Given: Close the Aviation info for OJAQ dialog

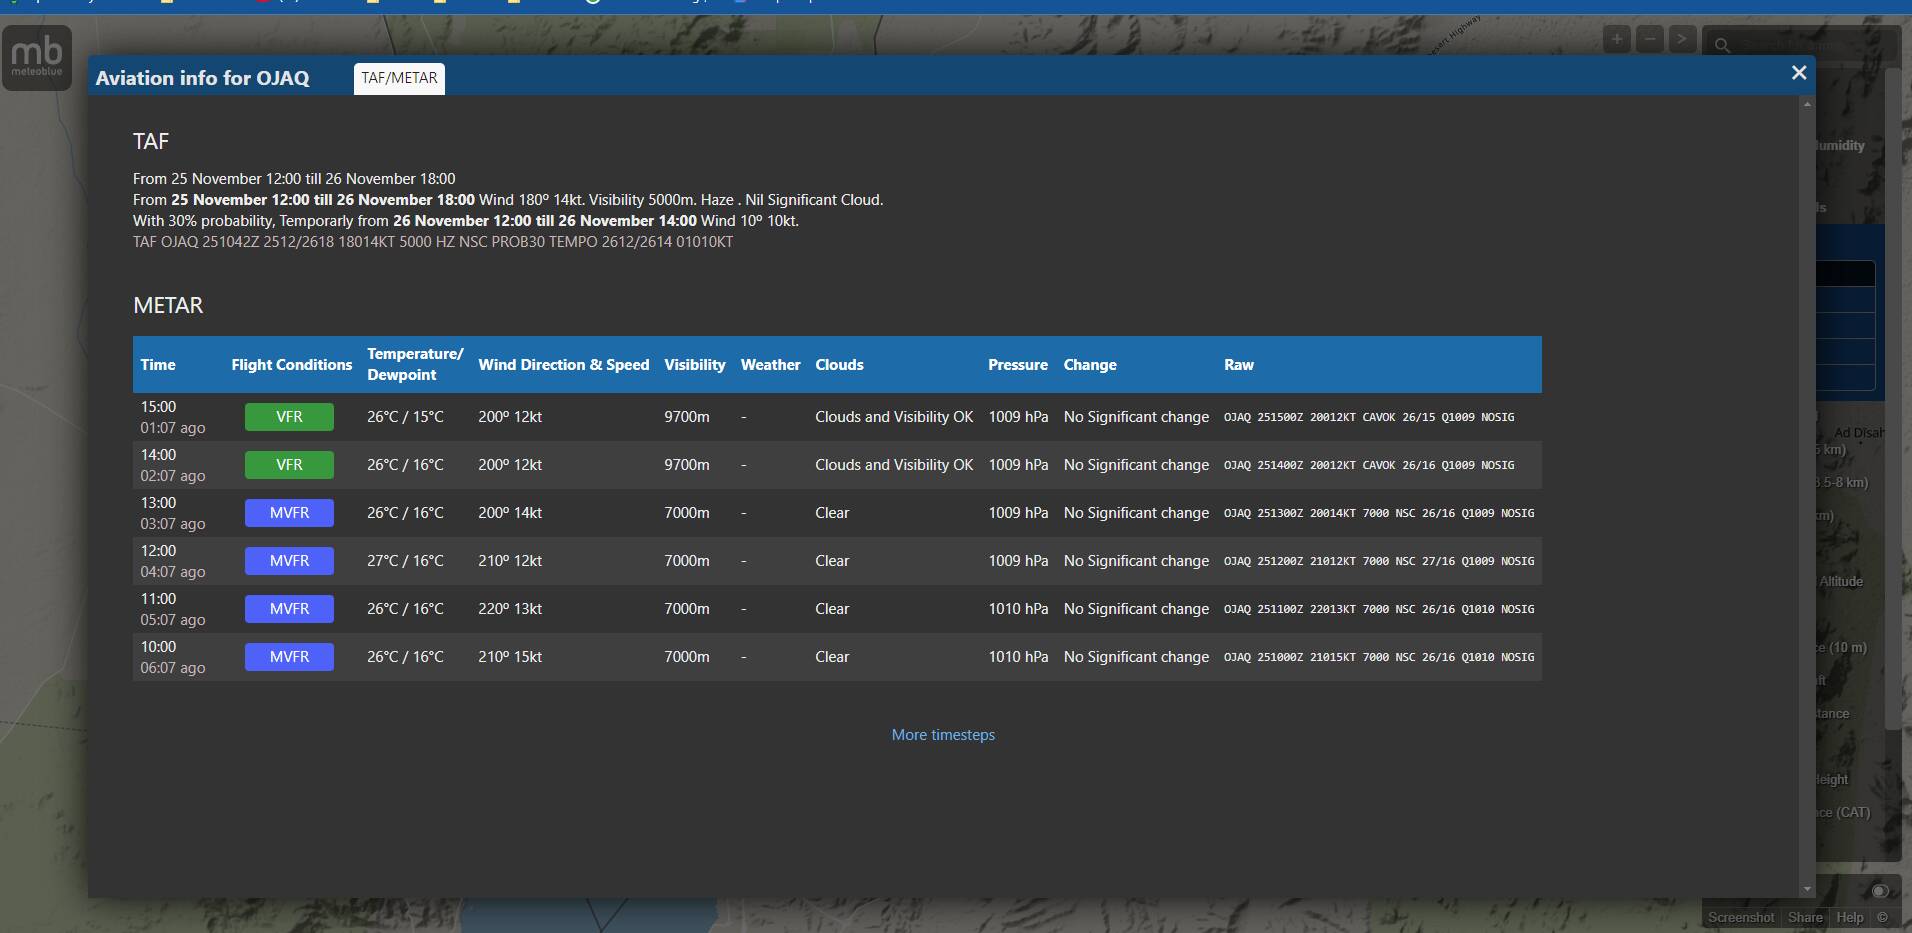Looking at the screenshot, I should point(1798,73).
